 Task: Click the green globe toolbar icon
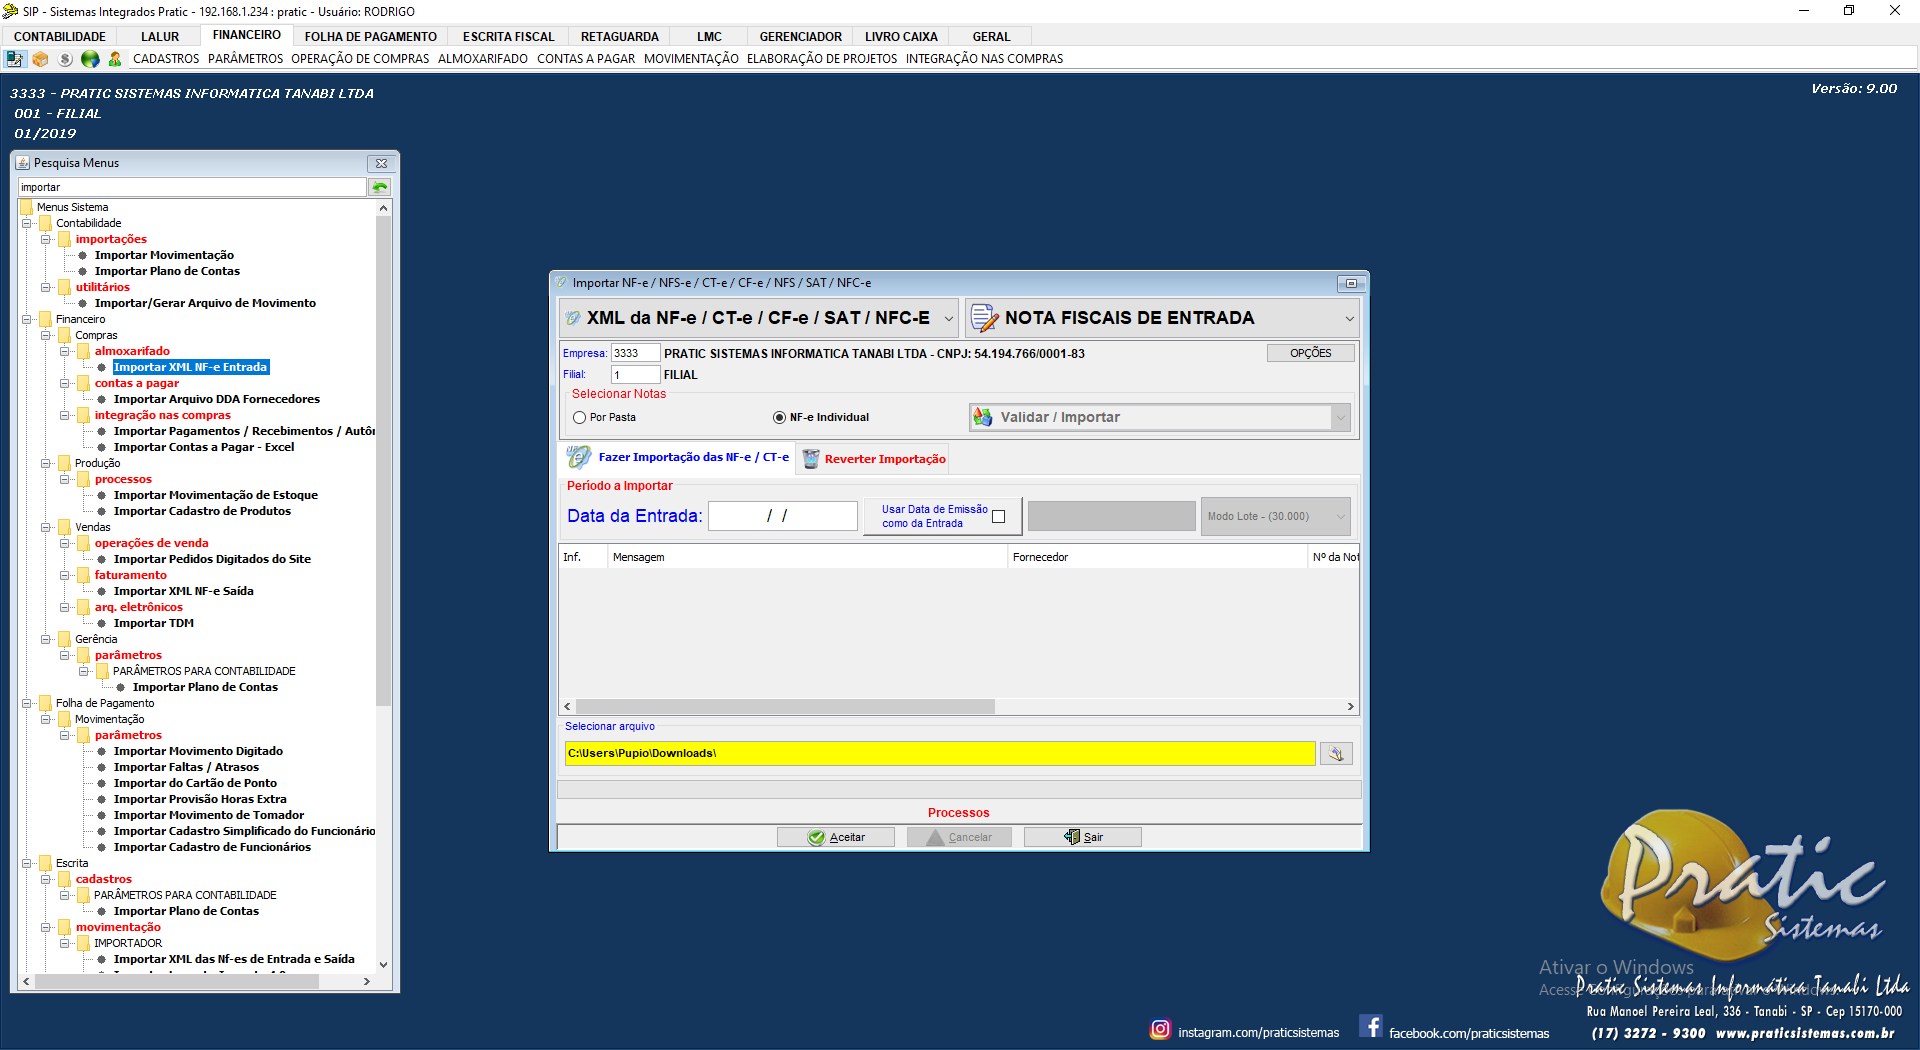pos(90,59)
